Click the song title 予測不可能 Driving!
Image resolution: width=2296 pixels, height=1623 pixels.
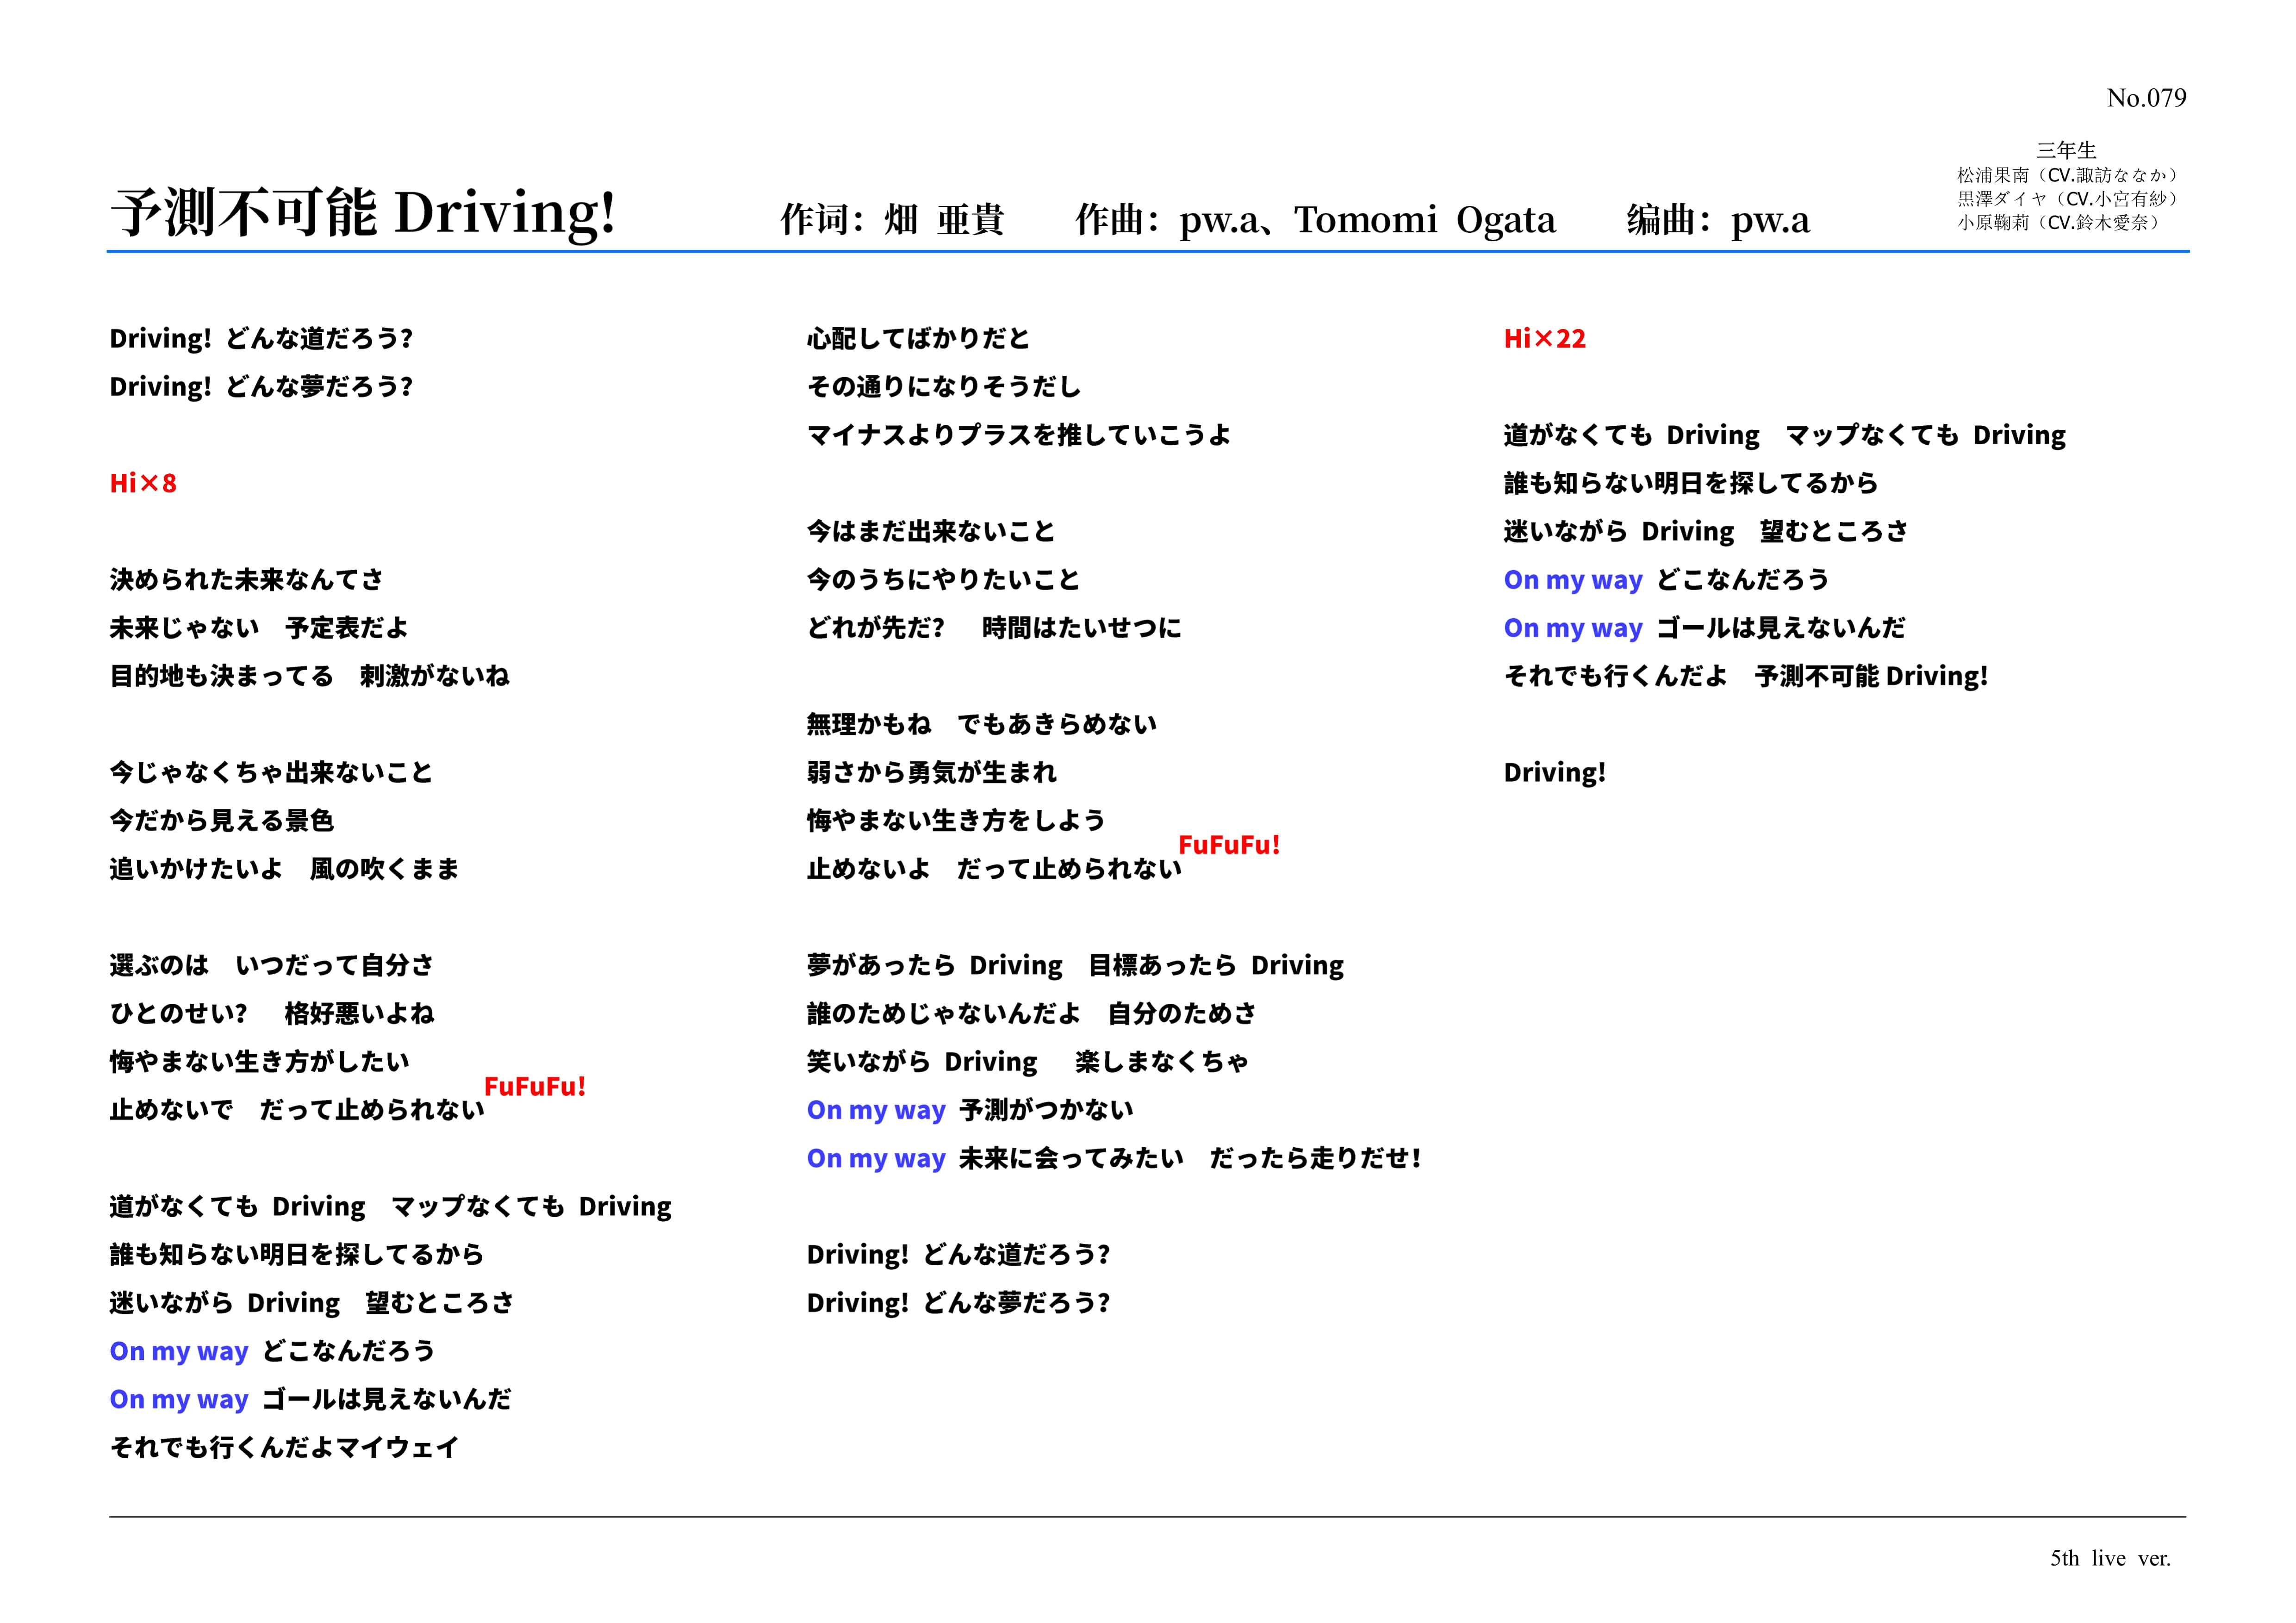click(362, 213)
